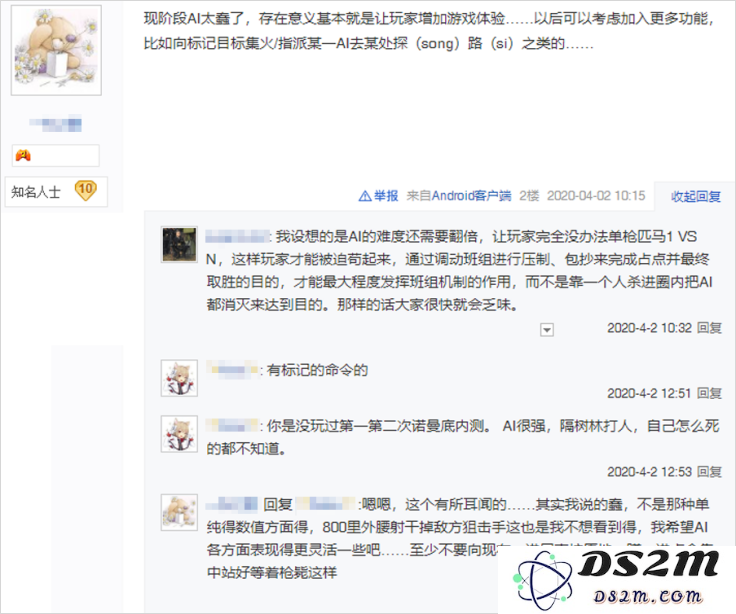The height and width of the screenshot is (614, 736).
Task: Collapse replies with 收起回复
Action: [696, 196]
